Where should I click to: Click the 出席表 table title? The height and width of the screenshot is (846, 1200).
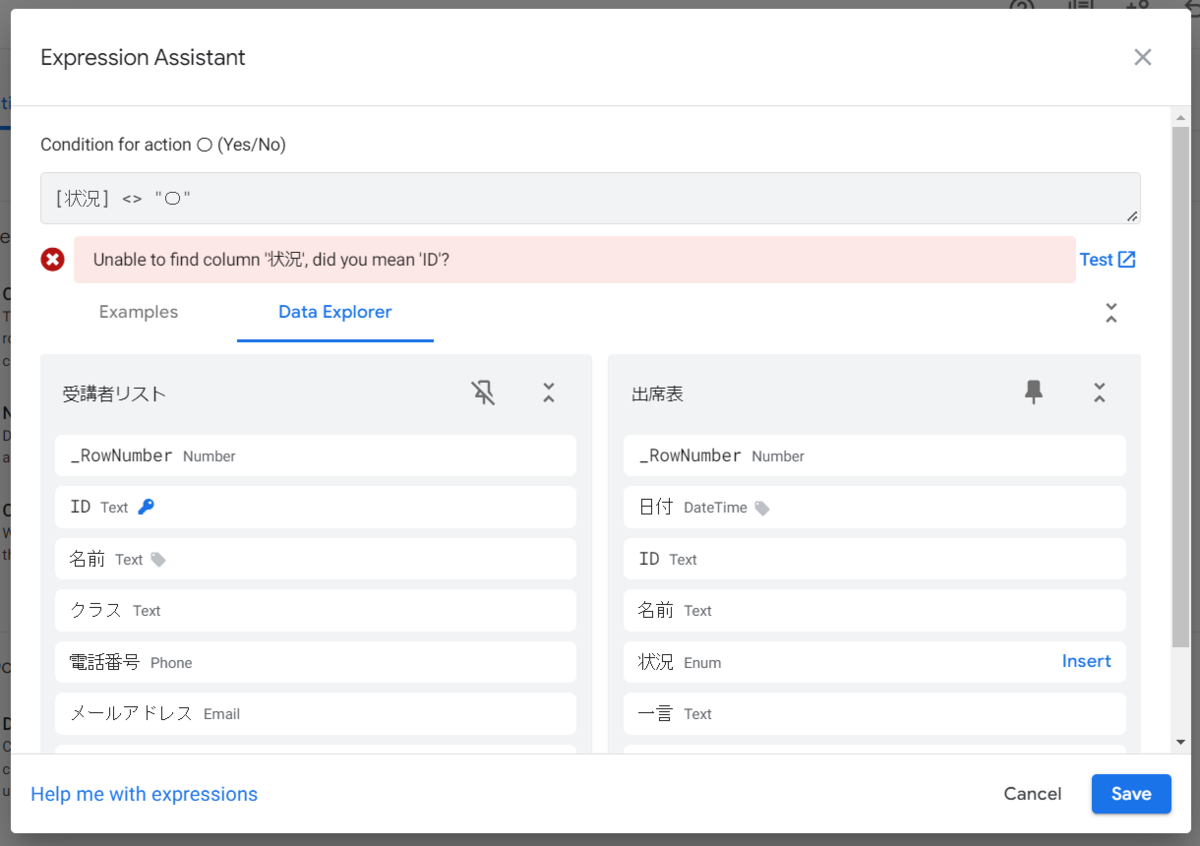pyautogui.click(x=657, y=394)
